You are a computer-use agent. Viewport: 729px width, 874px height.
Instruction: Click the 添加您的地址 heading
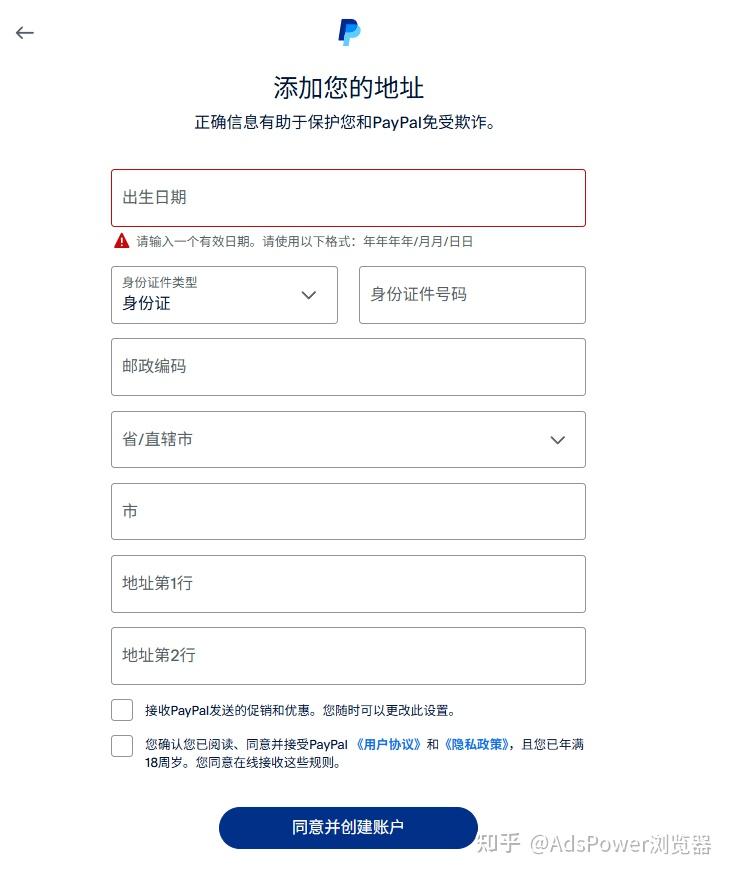coord(348,87)
